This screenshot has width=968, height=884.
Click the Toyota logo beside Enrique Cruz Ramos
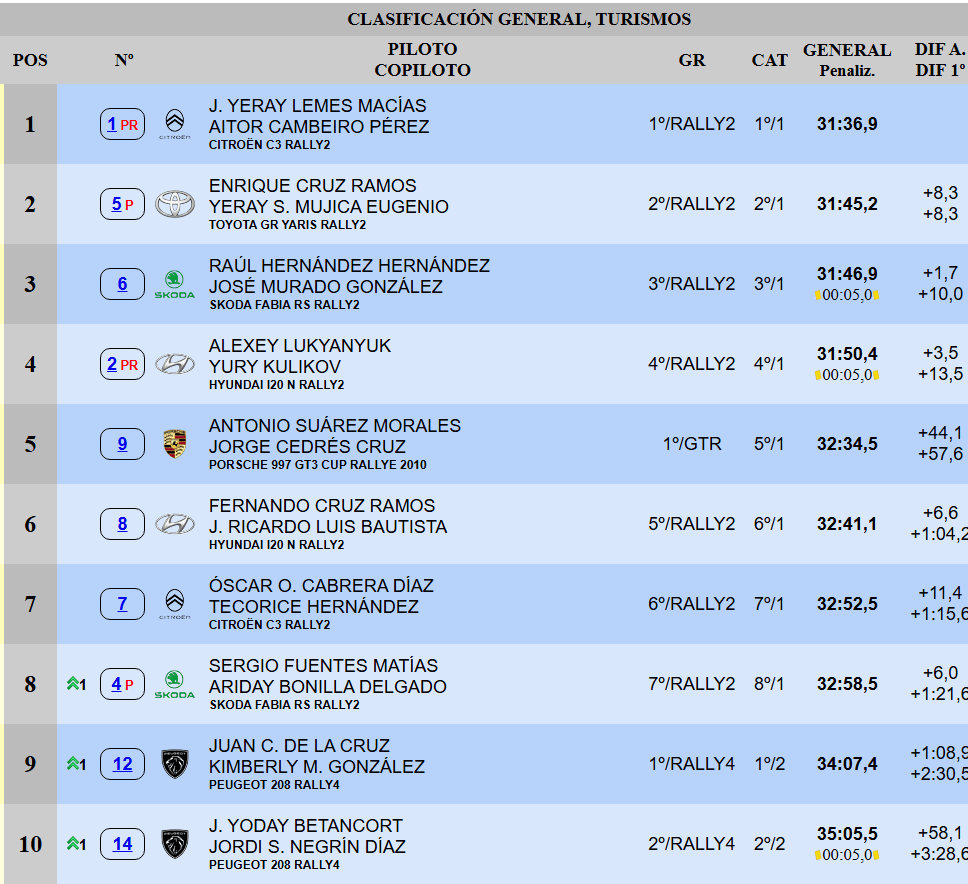pyautogui.click(x=174, y=205)
